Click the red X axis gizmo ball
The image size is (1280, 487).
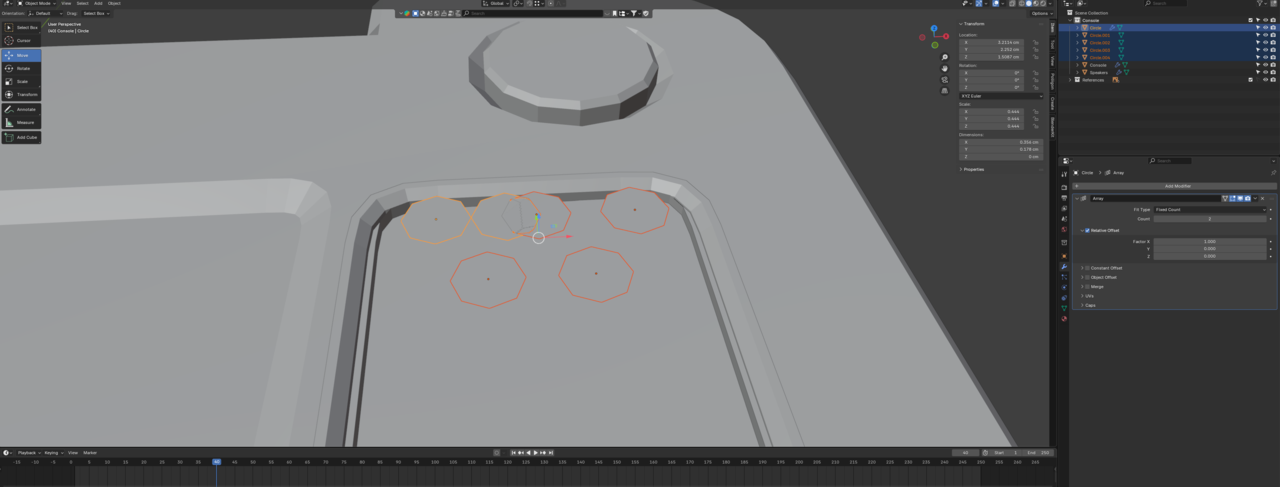945,36
